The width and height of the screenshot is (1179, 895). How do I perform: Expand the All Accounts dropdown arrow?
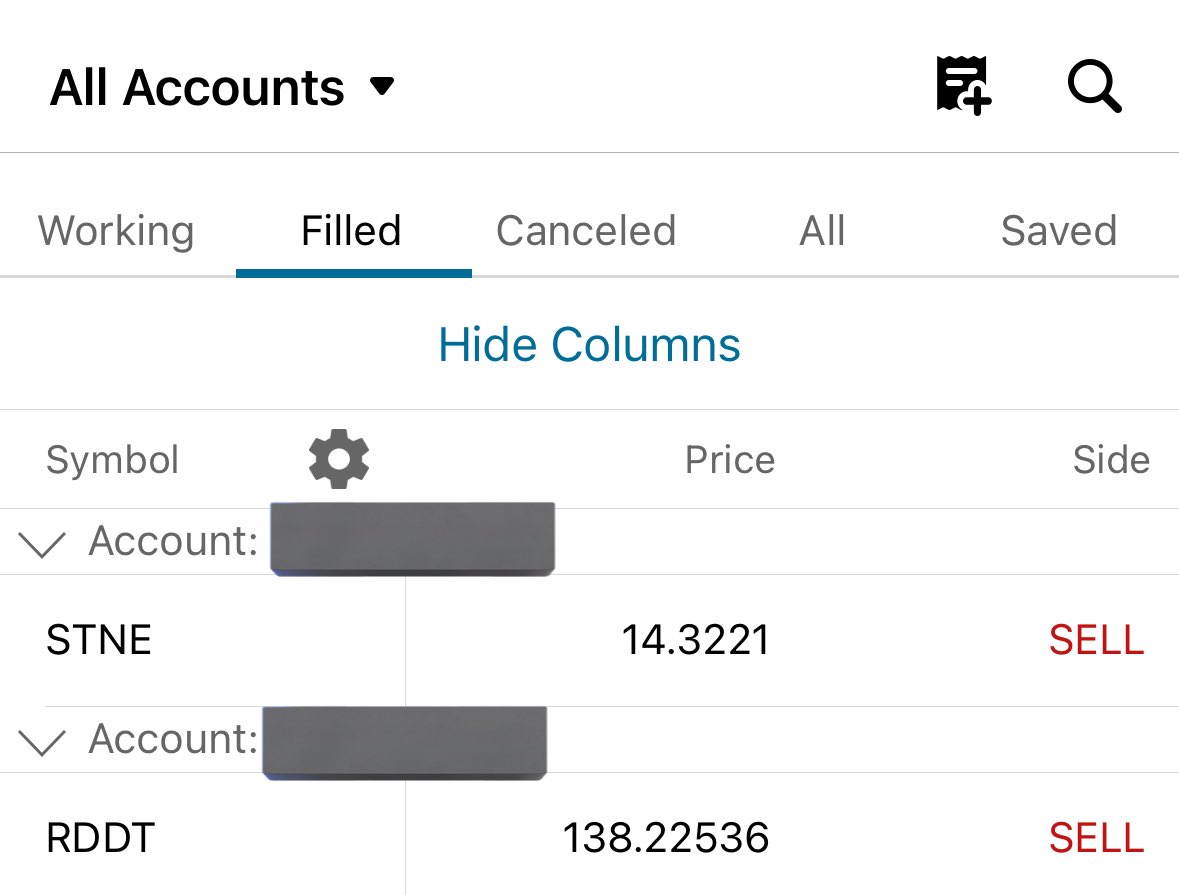click(382, 86)
